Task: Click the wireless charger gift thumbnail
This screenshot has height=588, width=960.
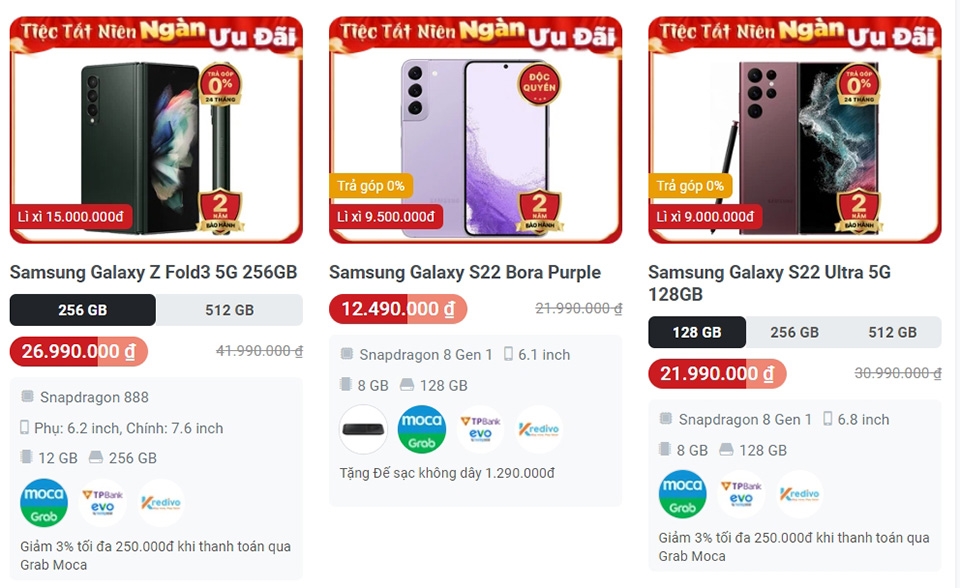Action: point(362,430)
